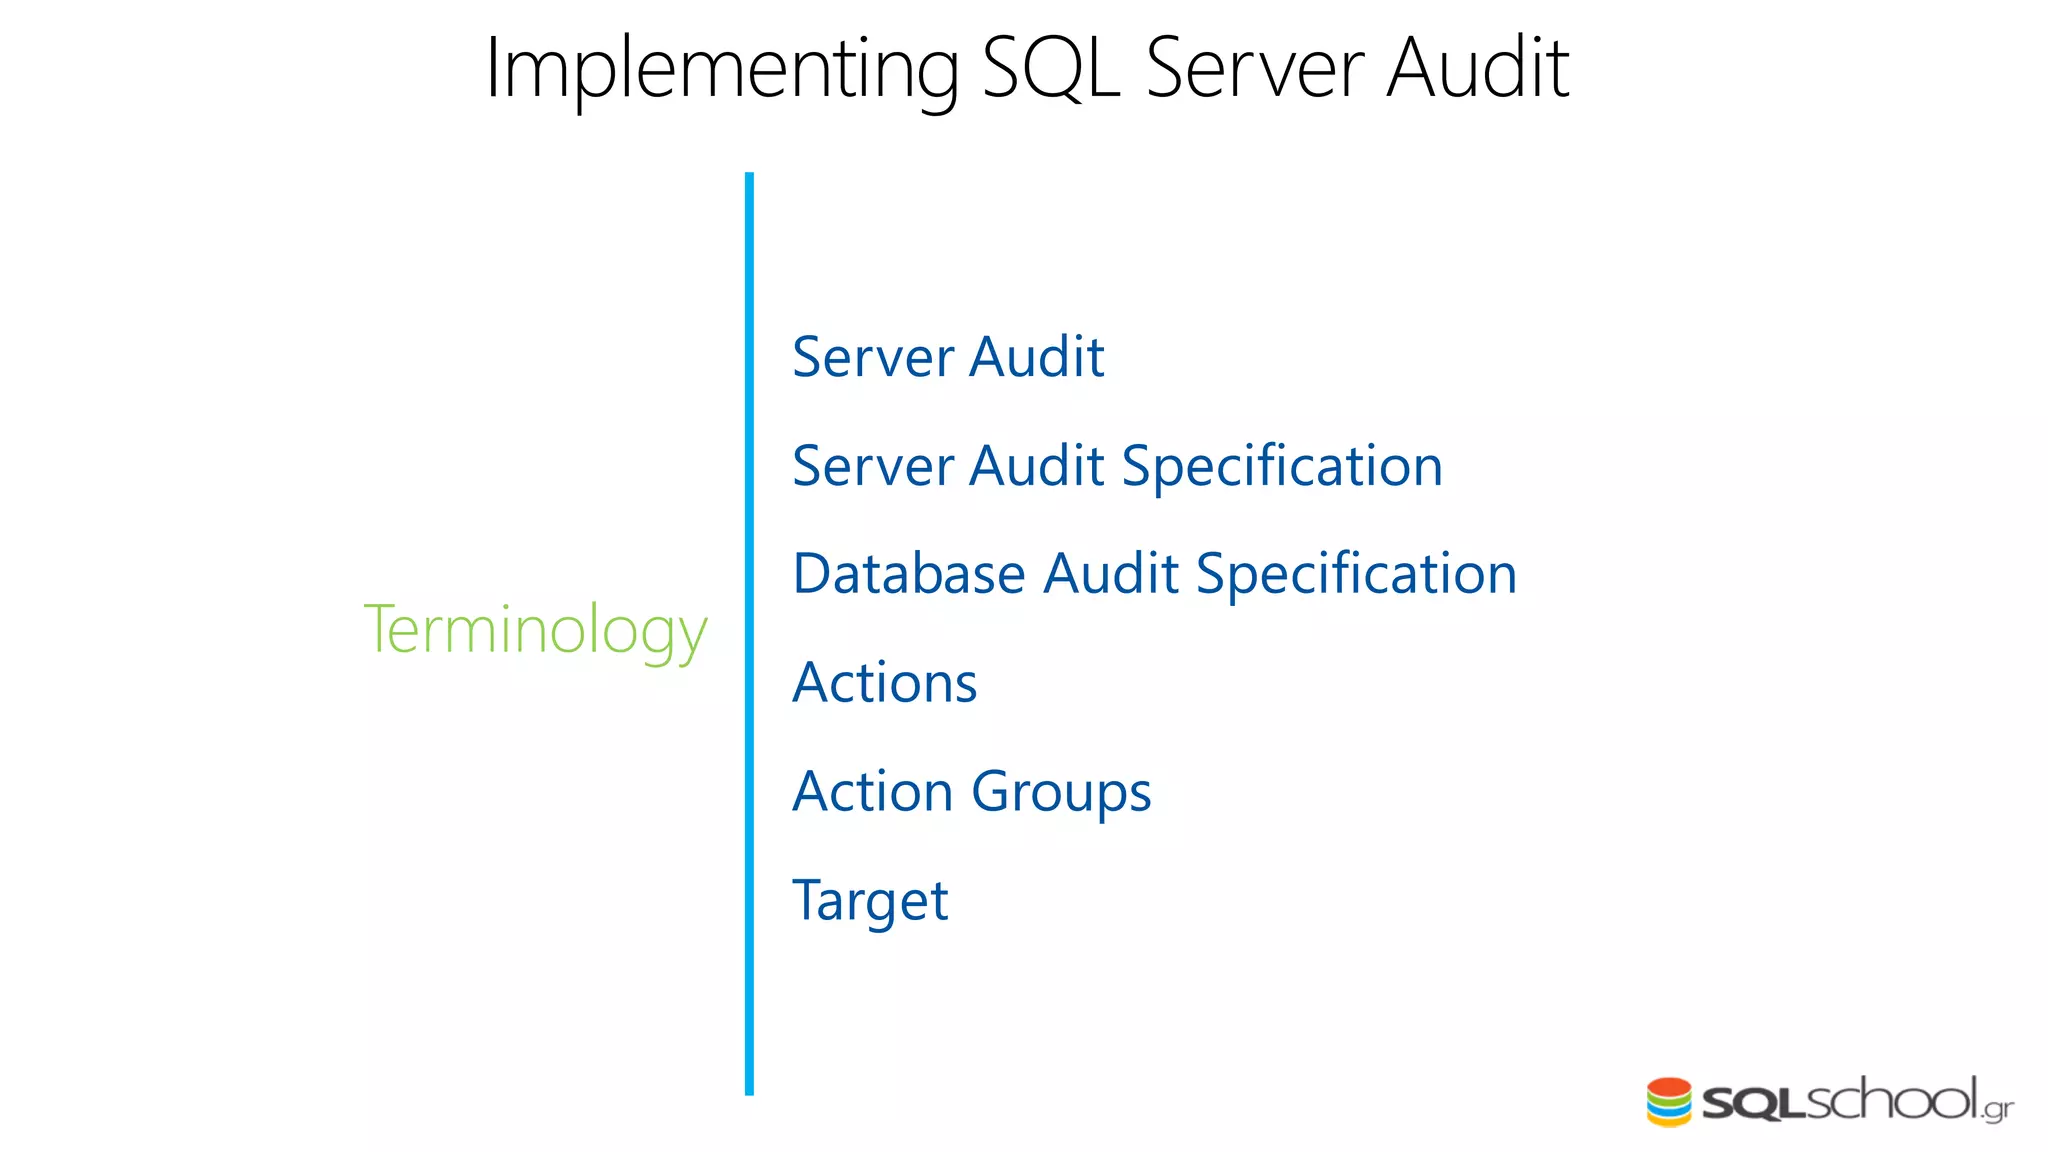Click the blue vertical divider line
The height and width of the screenshot is (1152, 2048).
(749, 633)
